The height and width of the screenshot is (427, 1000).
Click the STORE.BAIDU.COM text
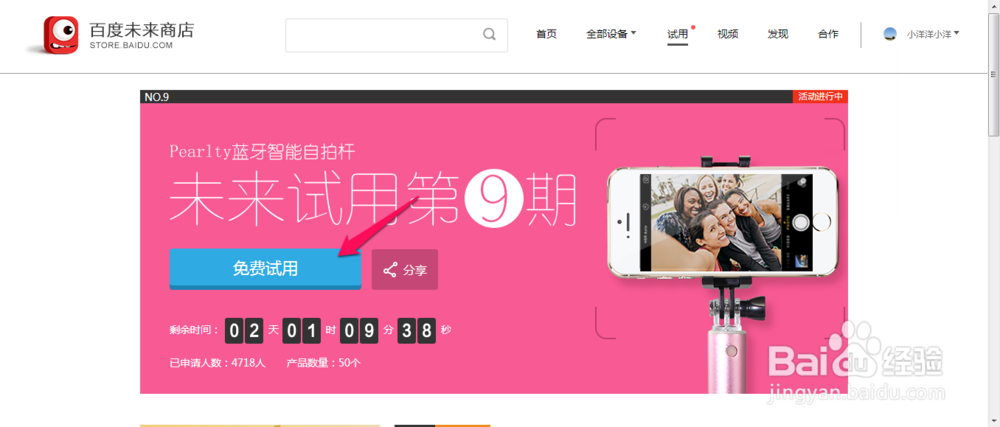[x=131, y=46]
